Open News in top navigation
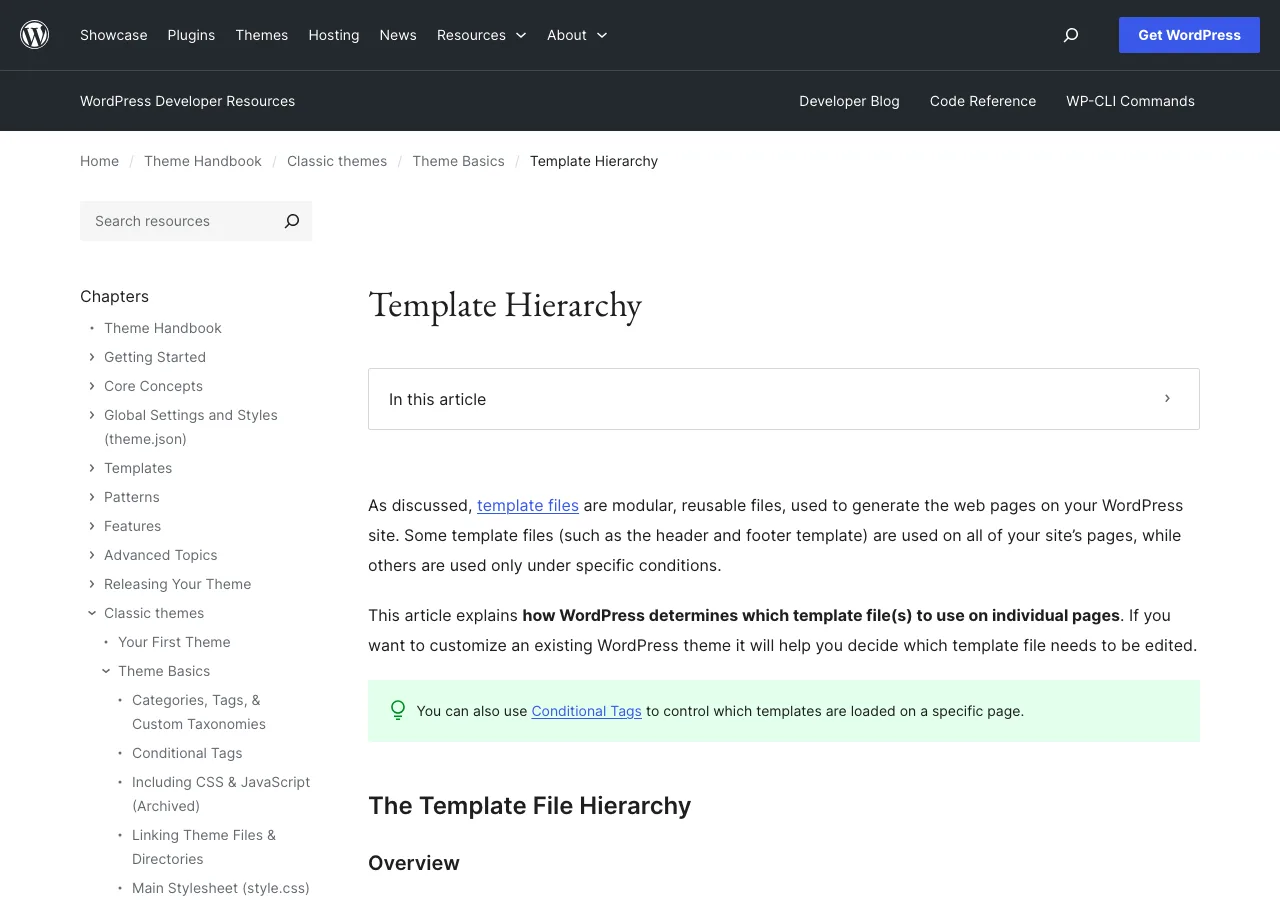 pos(398,35)
